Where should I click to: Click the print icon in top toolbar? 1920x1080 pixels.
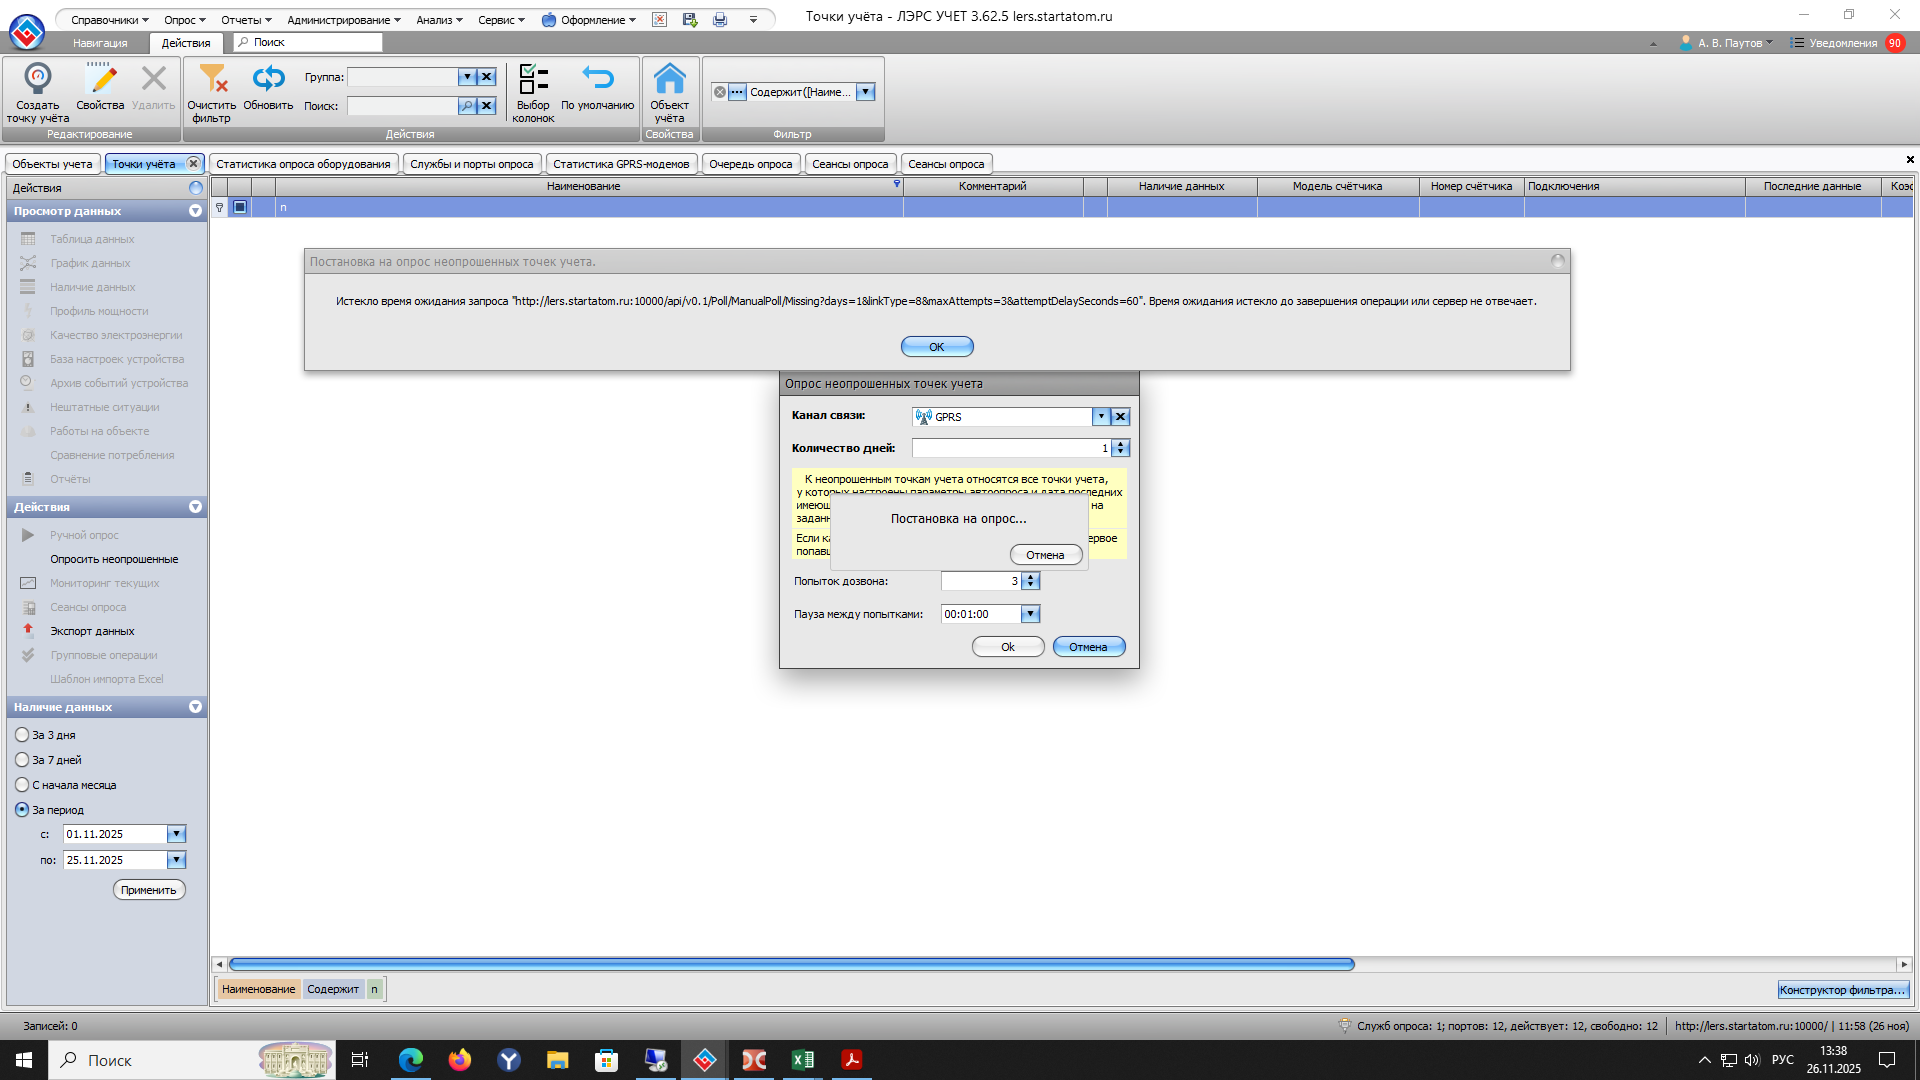(720, 20)
